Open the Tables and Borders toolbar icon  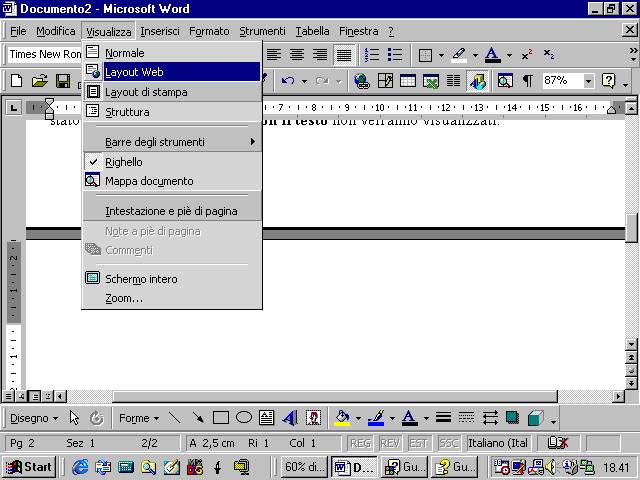385,81
